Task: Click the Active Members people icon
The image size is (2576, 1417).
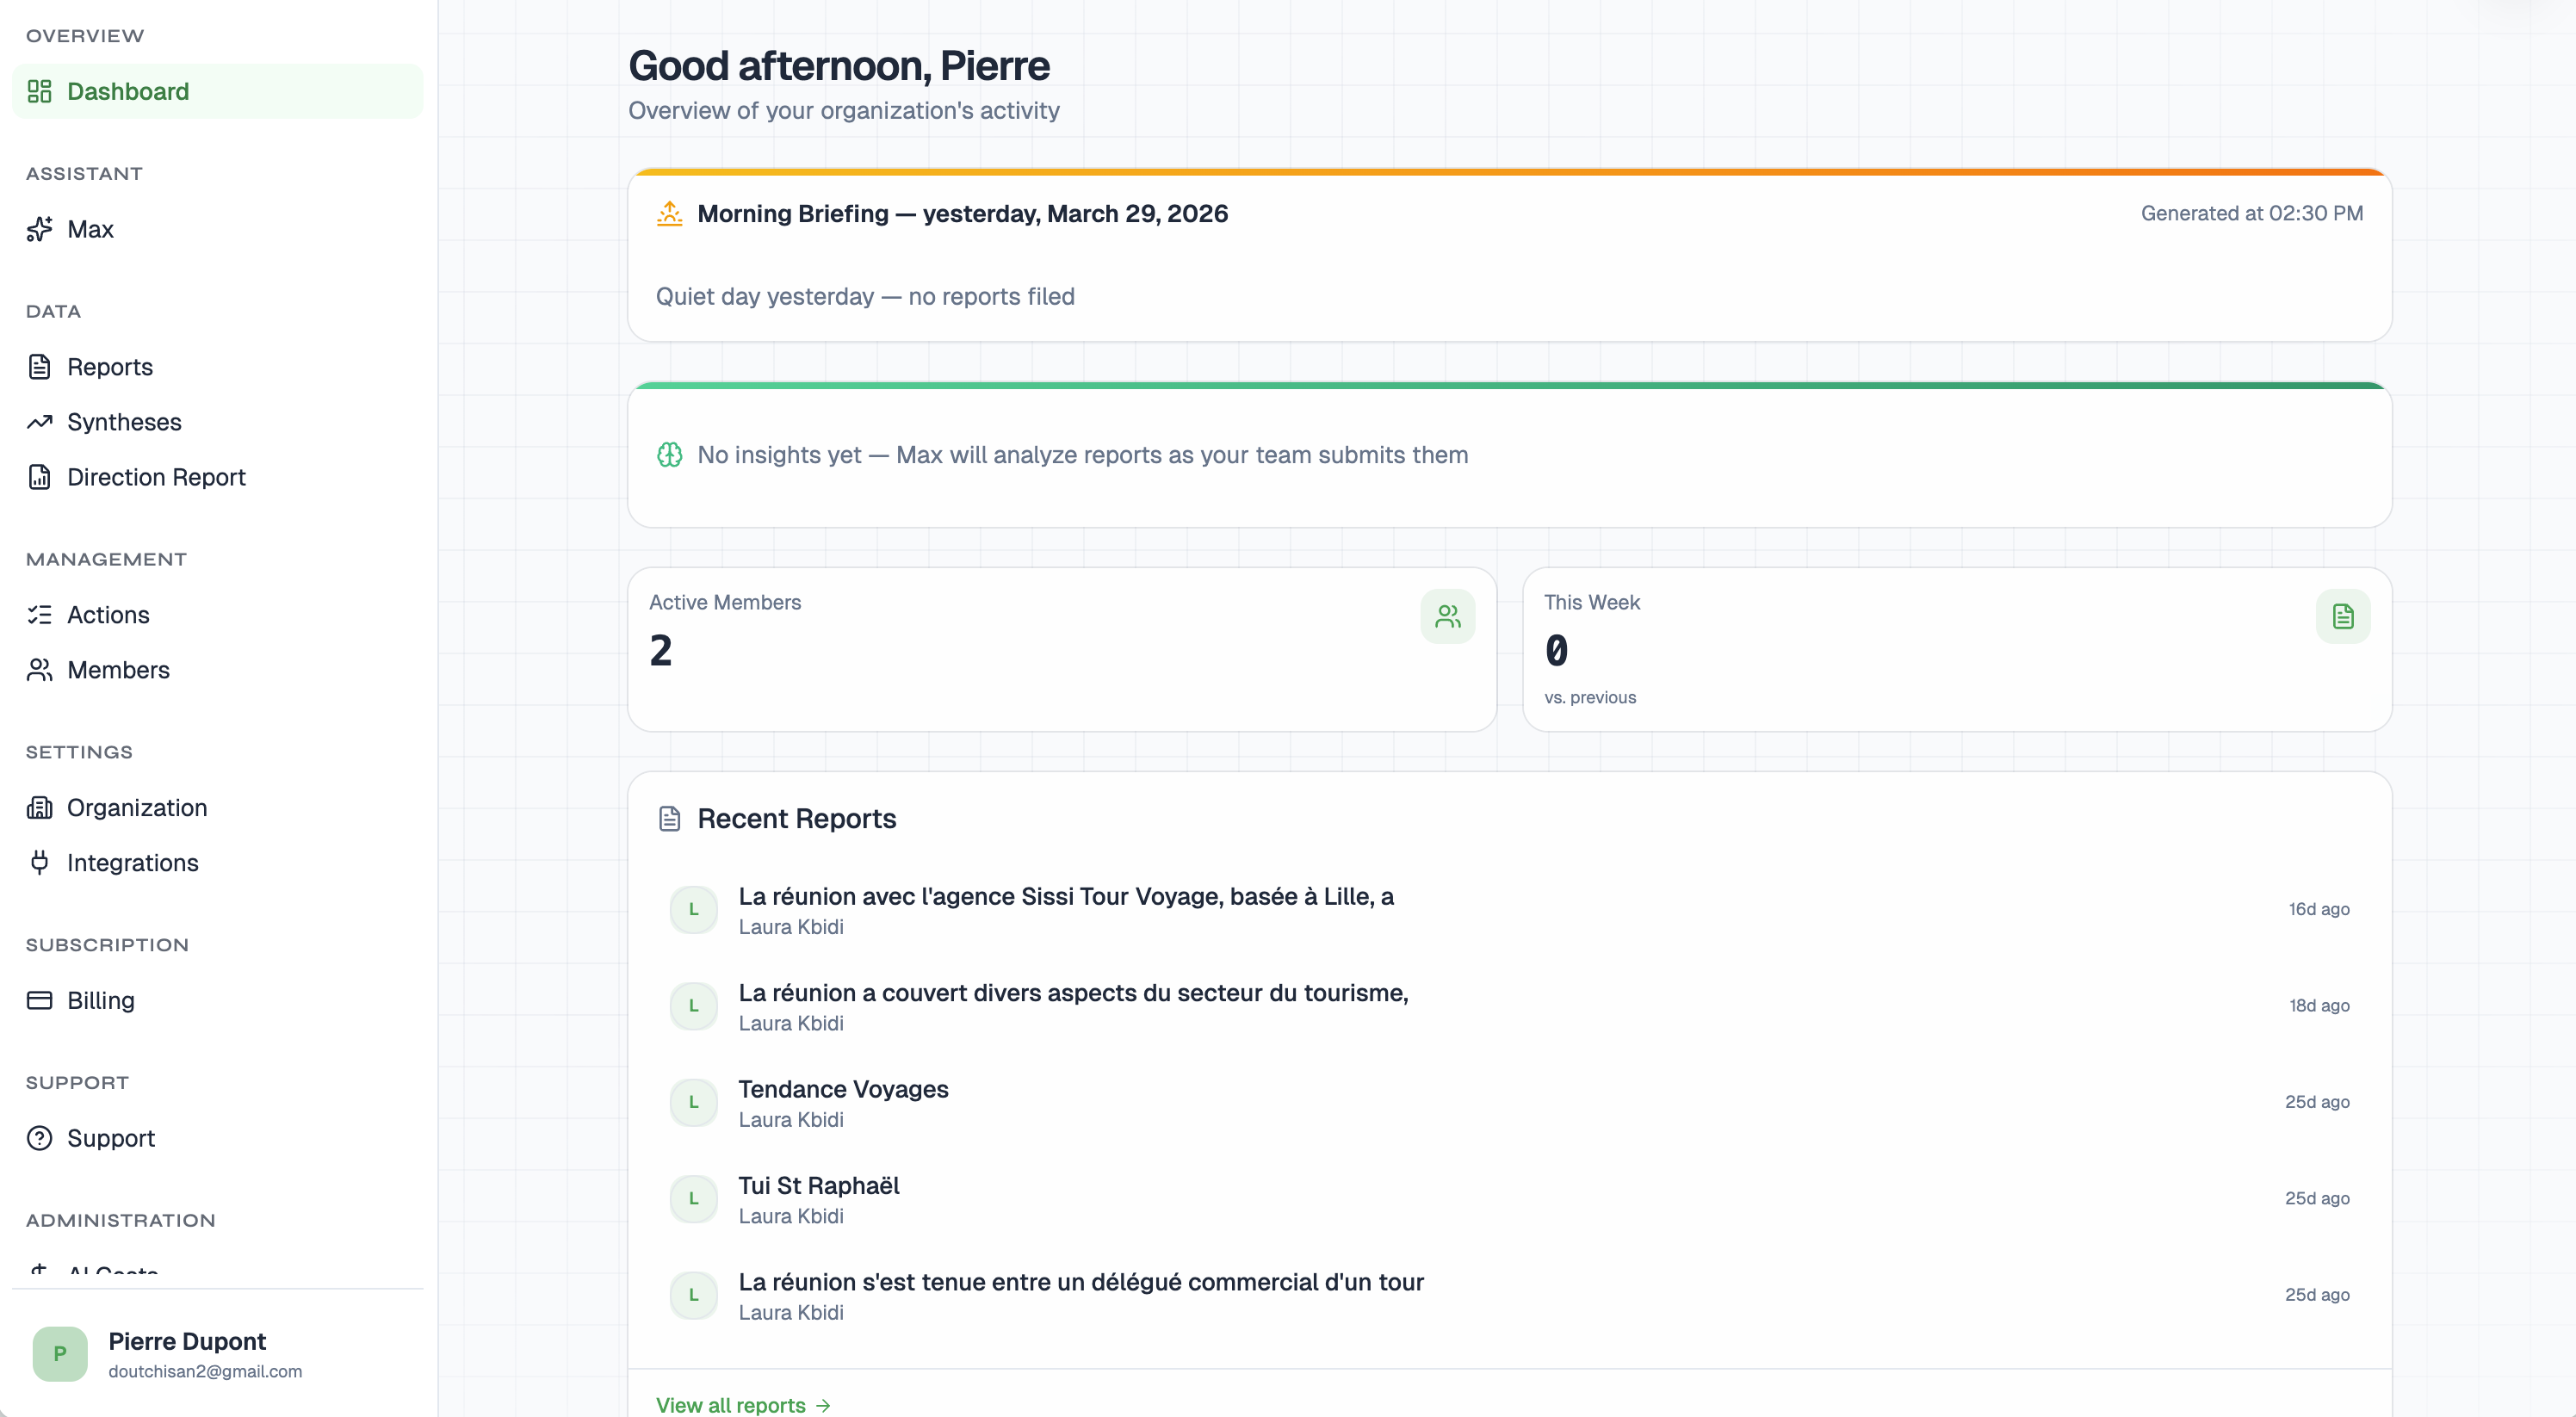Action: 1447,616
